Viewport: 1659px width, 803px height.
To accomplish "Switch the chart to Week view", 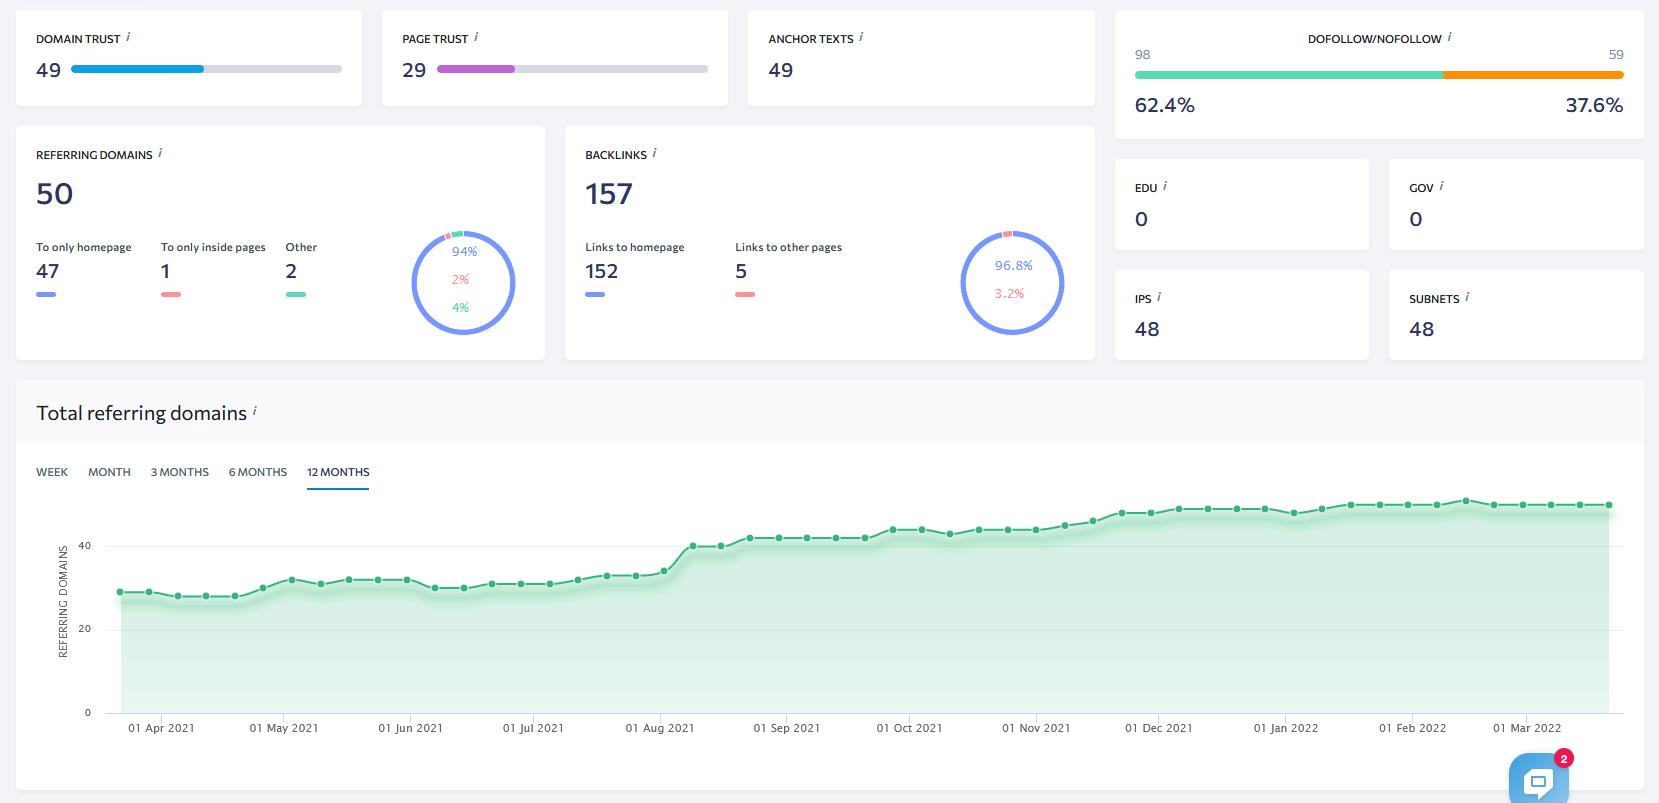I will pyautogui.click(x=52, y=472).
